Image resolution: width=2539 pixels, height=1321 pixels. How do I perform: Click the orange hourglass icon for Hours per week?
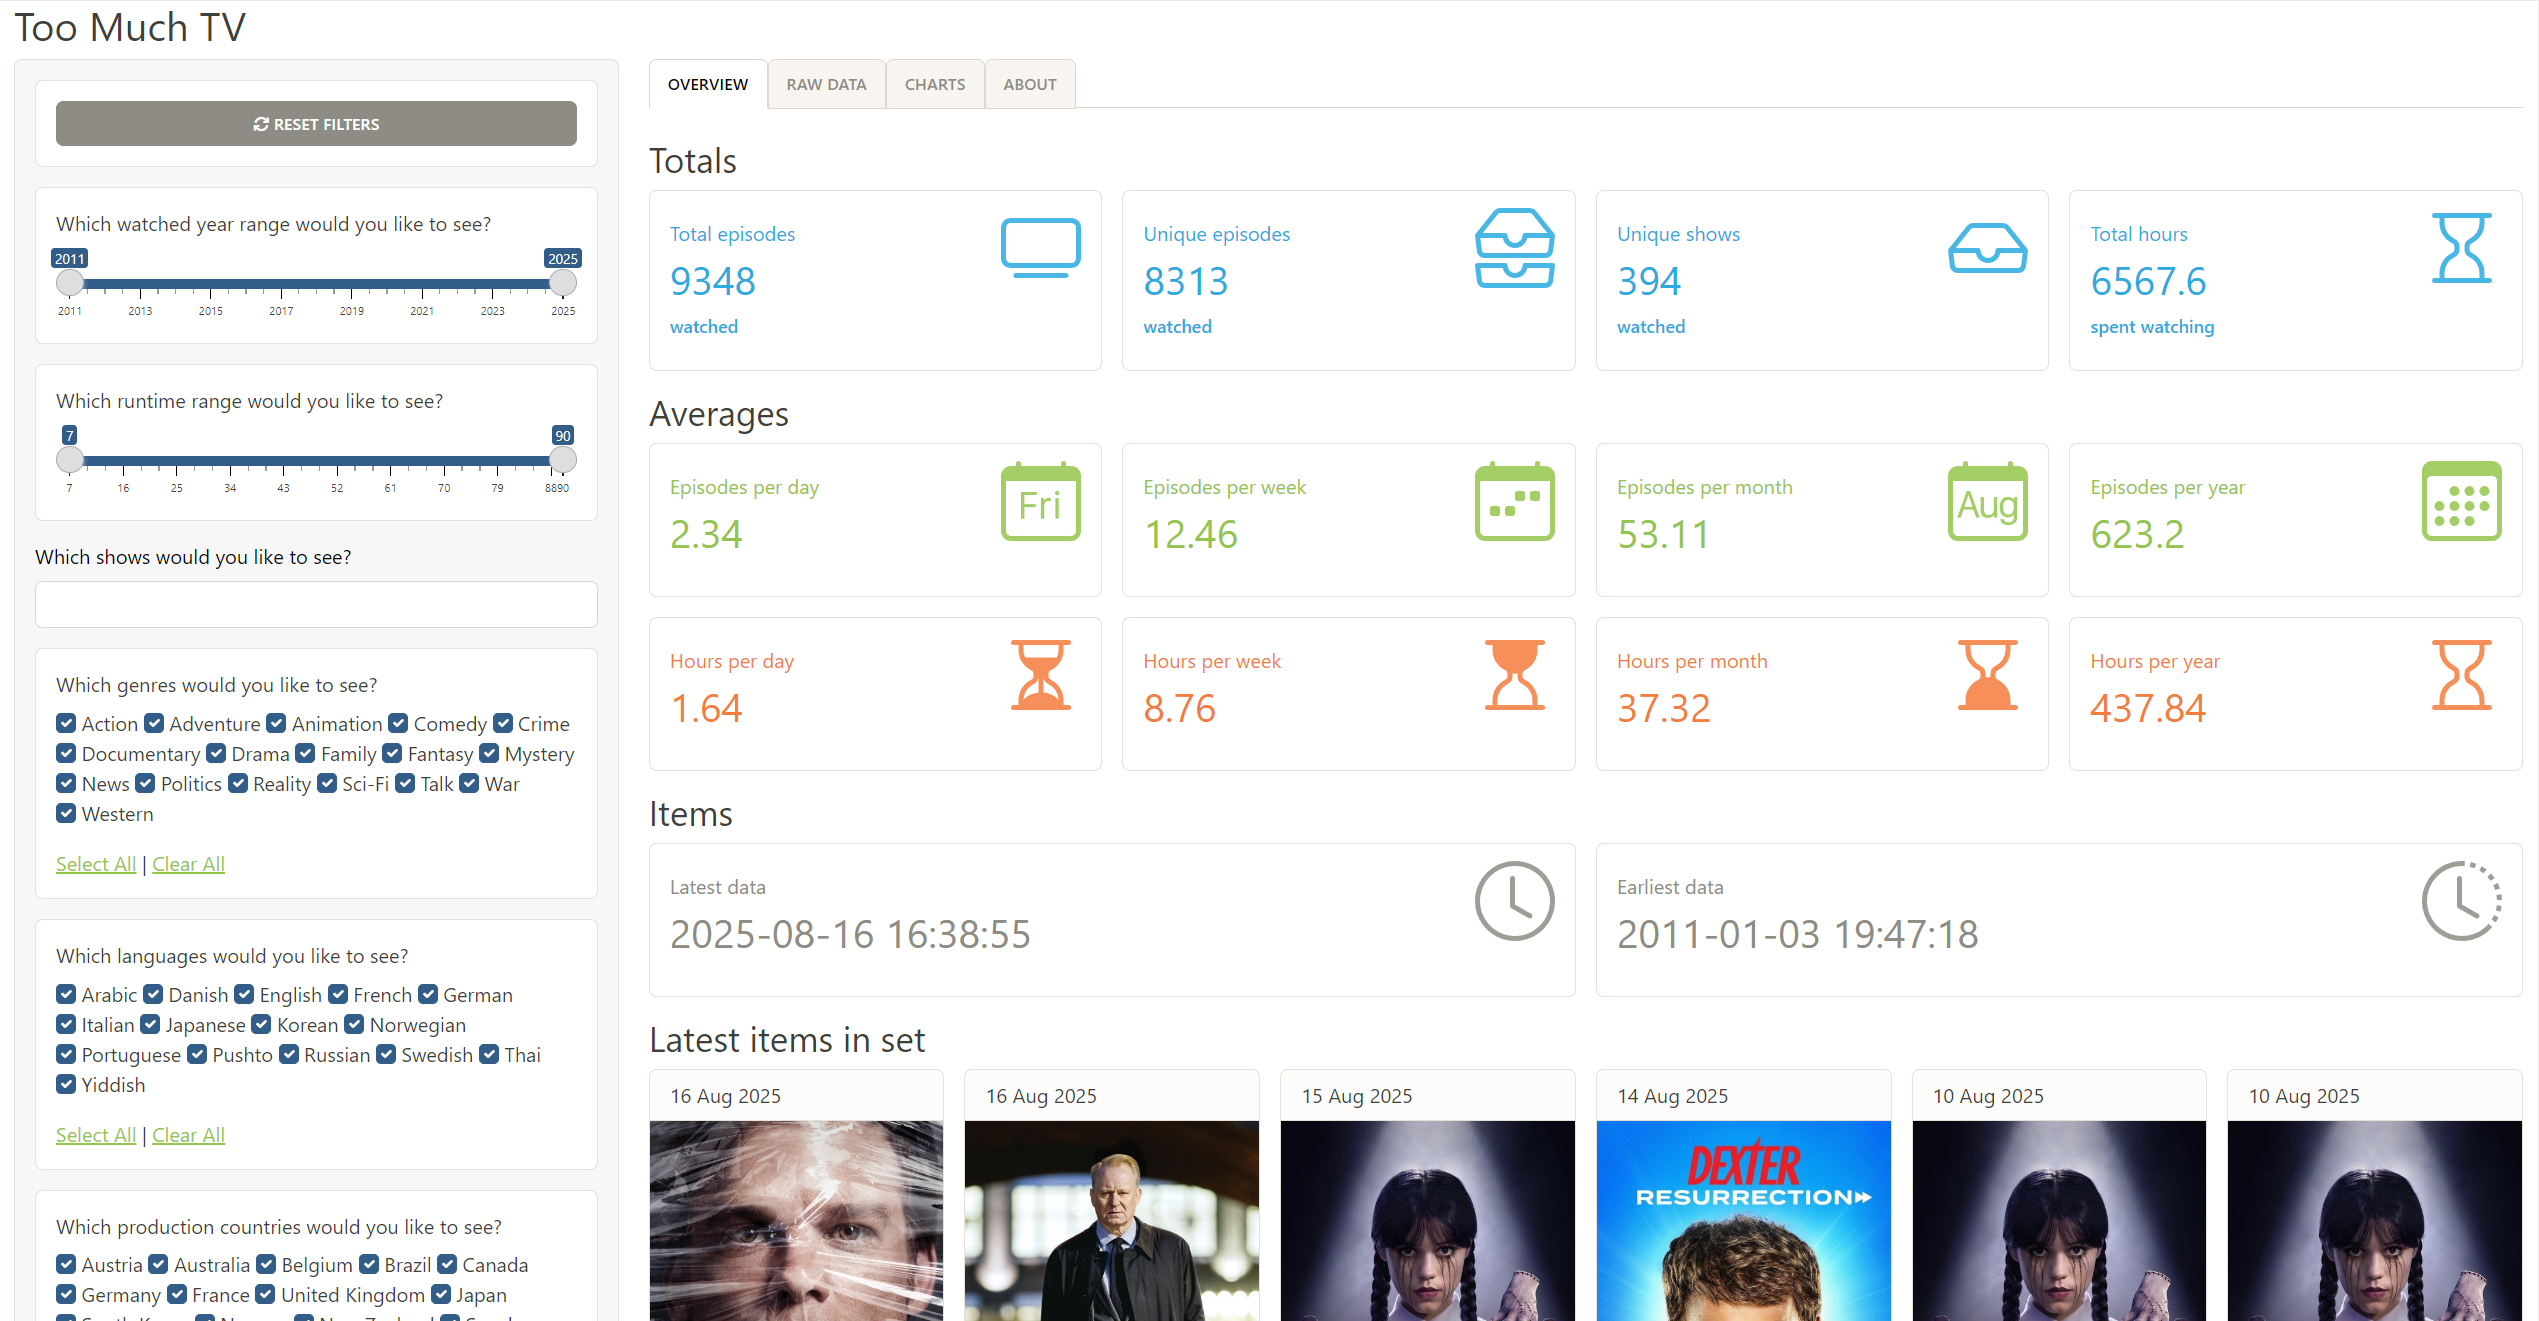coord(1514,675)
